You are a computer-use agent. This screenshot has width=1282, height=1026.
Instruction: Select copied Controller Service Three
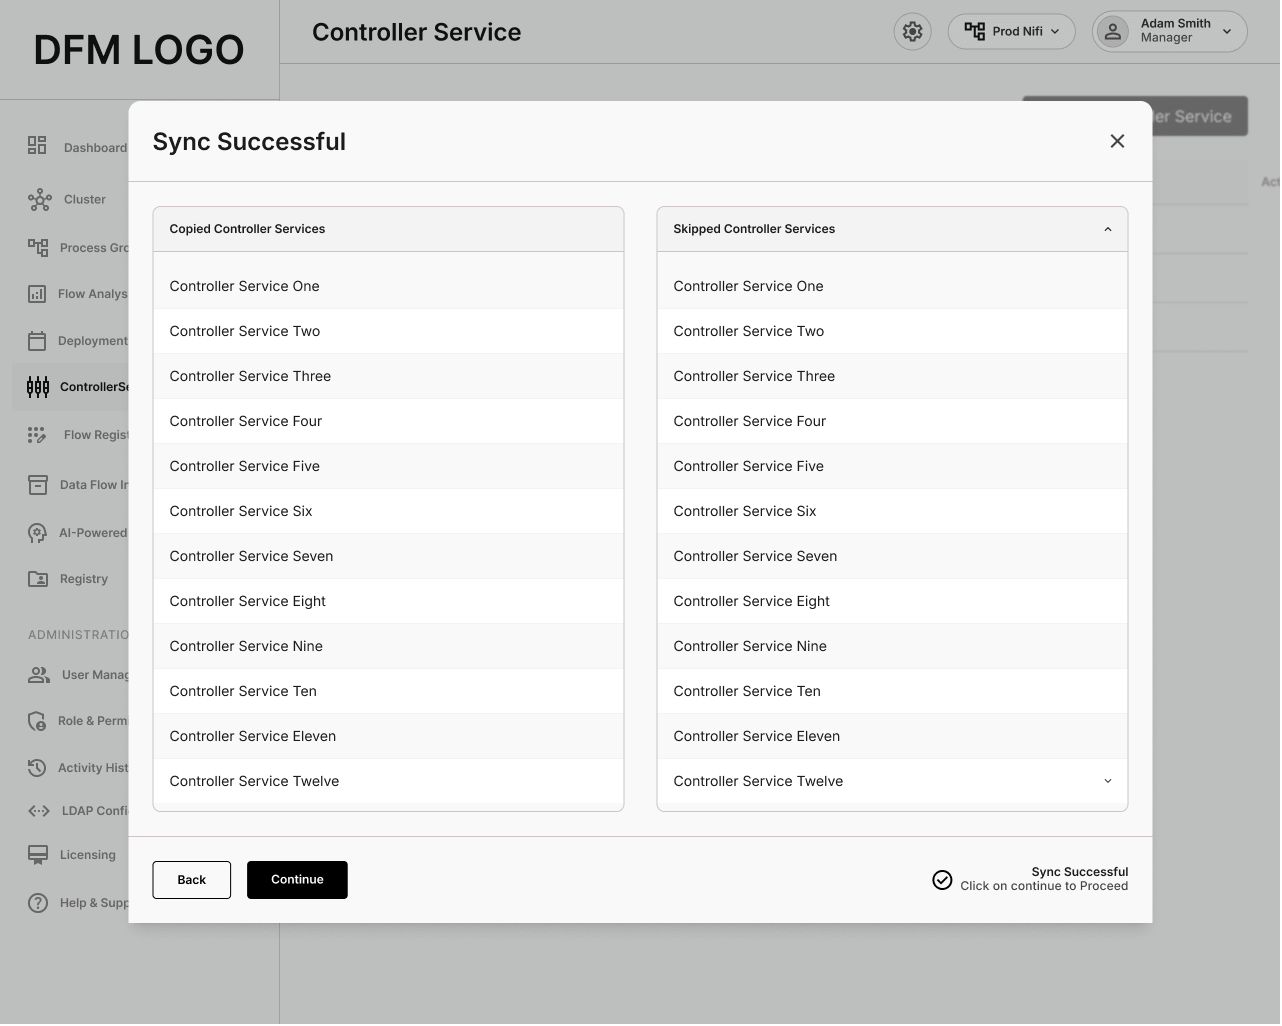(388, 377)
